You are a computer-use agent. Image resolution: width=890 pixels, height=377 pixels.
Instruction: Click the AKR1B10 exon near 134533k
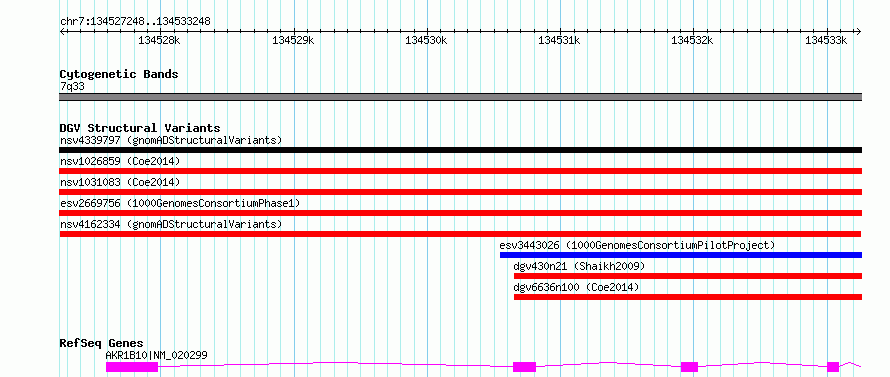(833, 367)
